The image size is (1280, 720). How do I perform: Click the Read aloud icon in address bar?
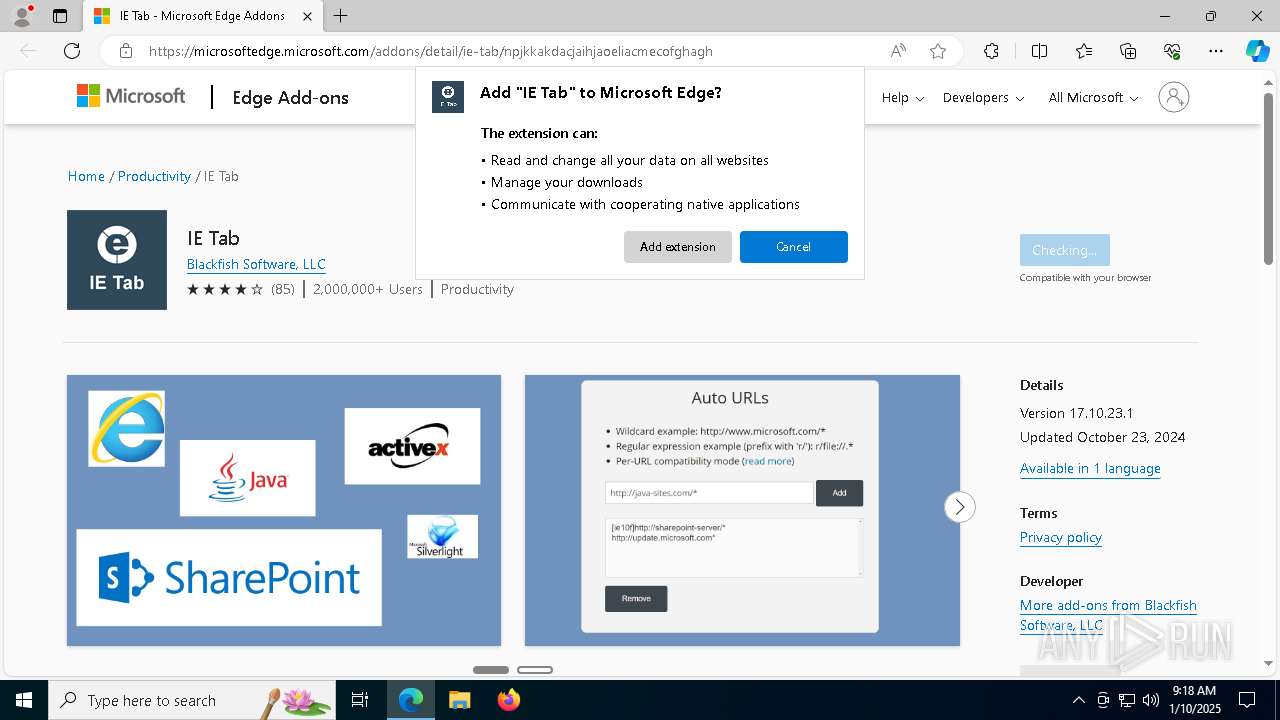tap(898, 51)
